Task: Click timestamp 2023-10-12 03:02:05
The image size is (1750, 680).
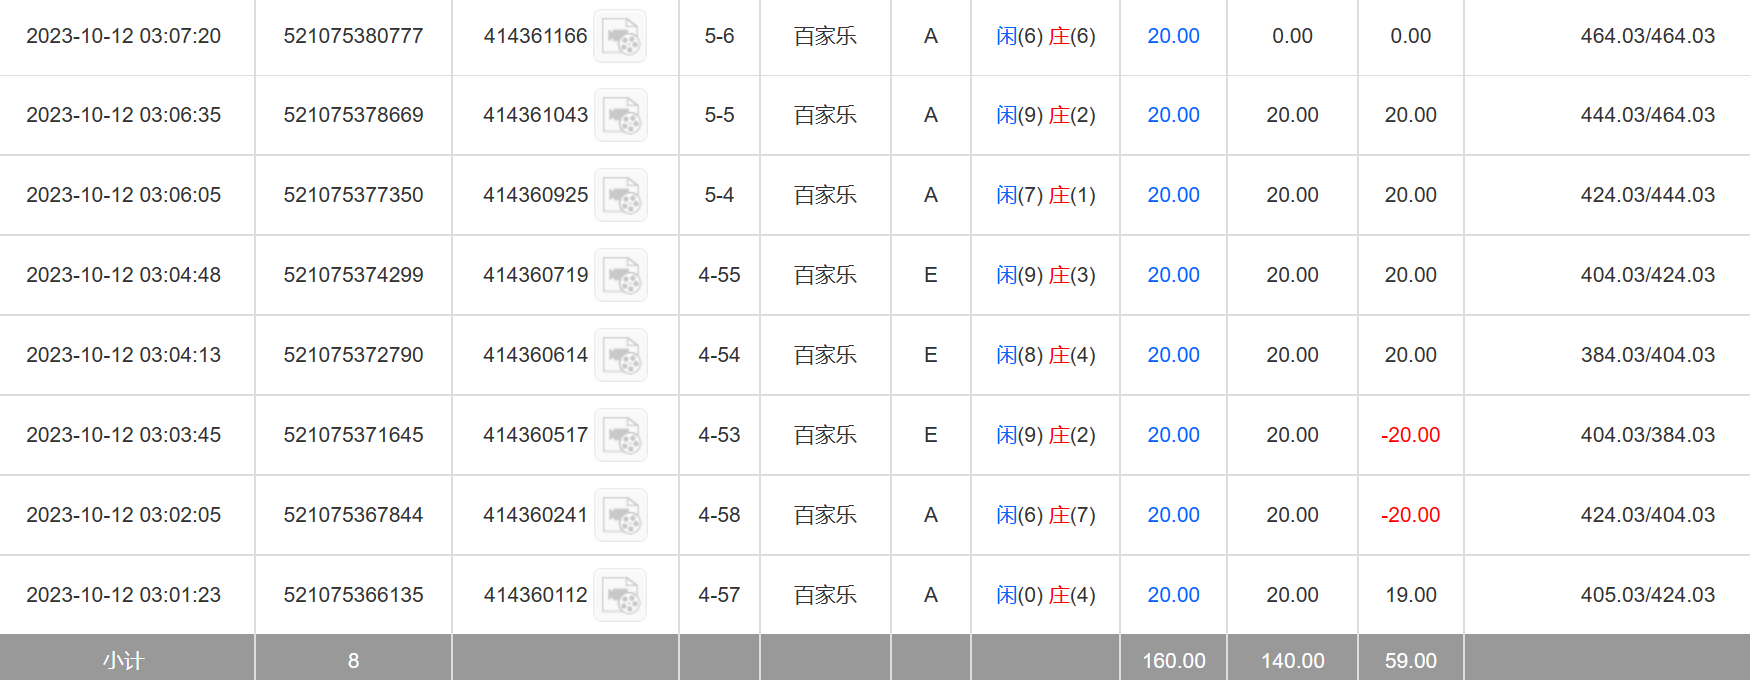Action: (124, 515)
